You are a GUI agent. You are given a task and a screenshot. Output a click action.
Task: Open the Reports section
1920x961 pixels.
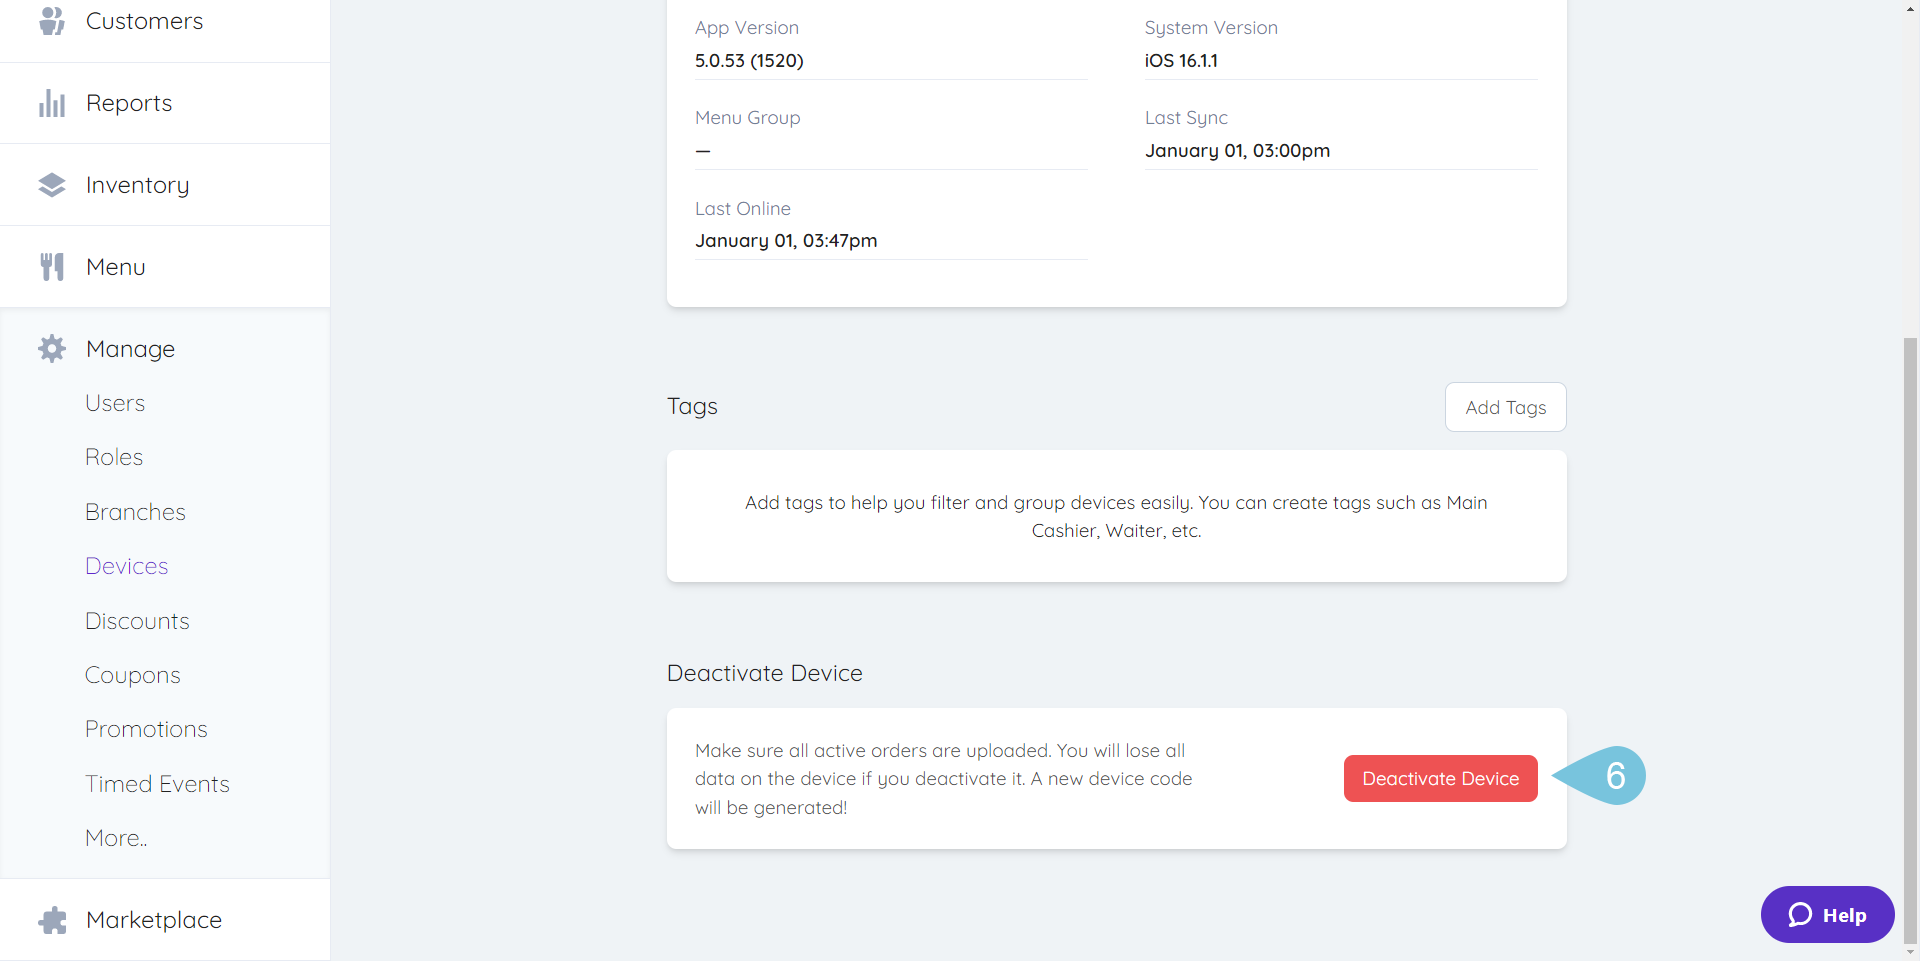165,103
